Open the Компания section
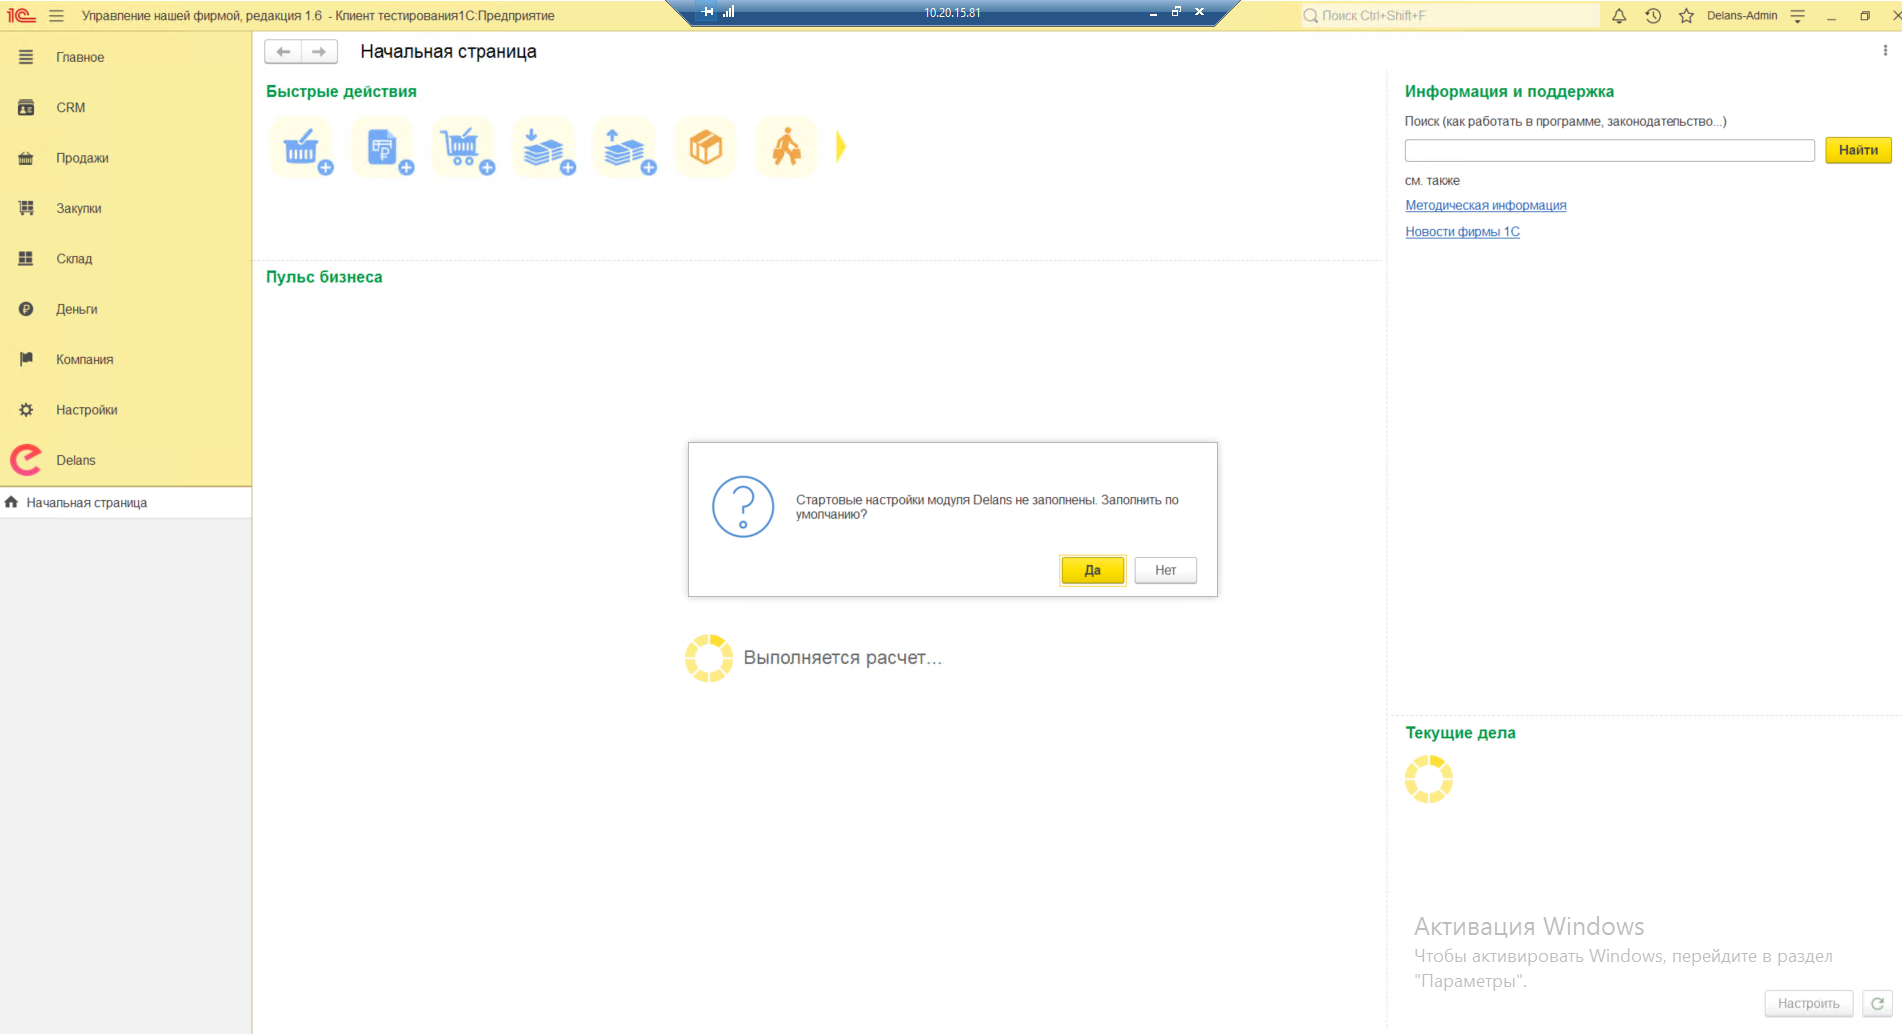 click(x=126, y=359)
